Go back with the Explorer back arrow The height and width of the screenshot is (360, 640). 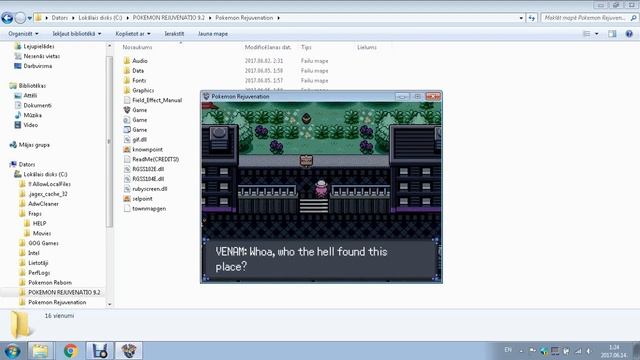tap(7, 18)
